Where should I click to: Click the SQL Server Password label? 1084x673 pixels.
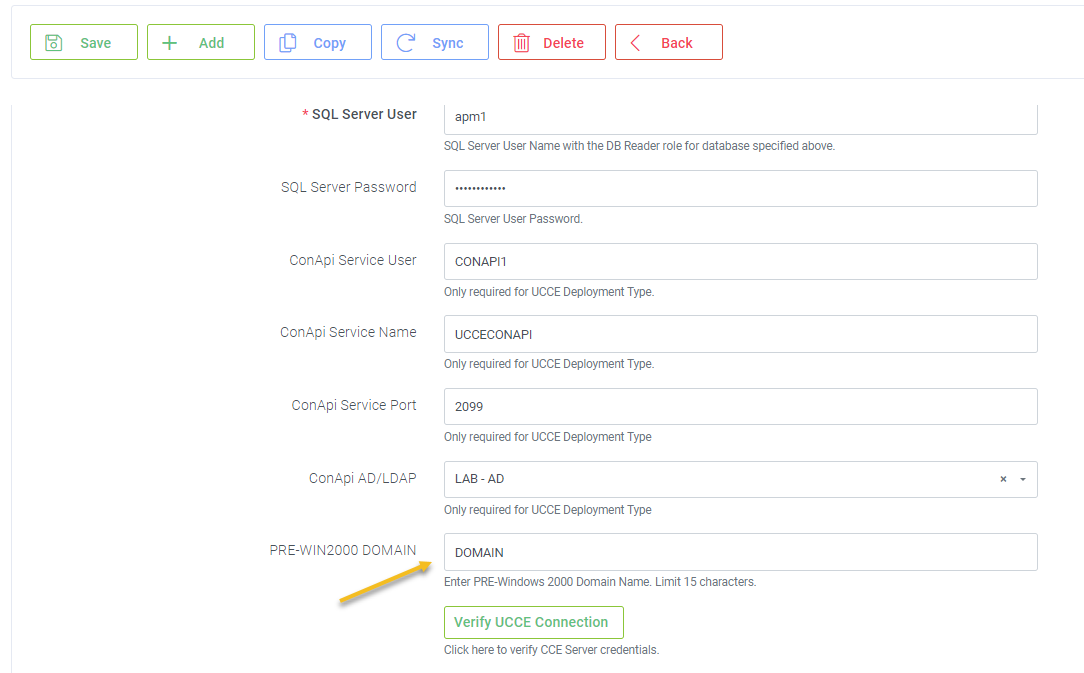click(x=348, y=187)
